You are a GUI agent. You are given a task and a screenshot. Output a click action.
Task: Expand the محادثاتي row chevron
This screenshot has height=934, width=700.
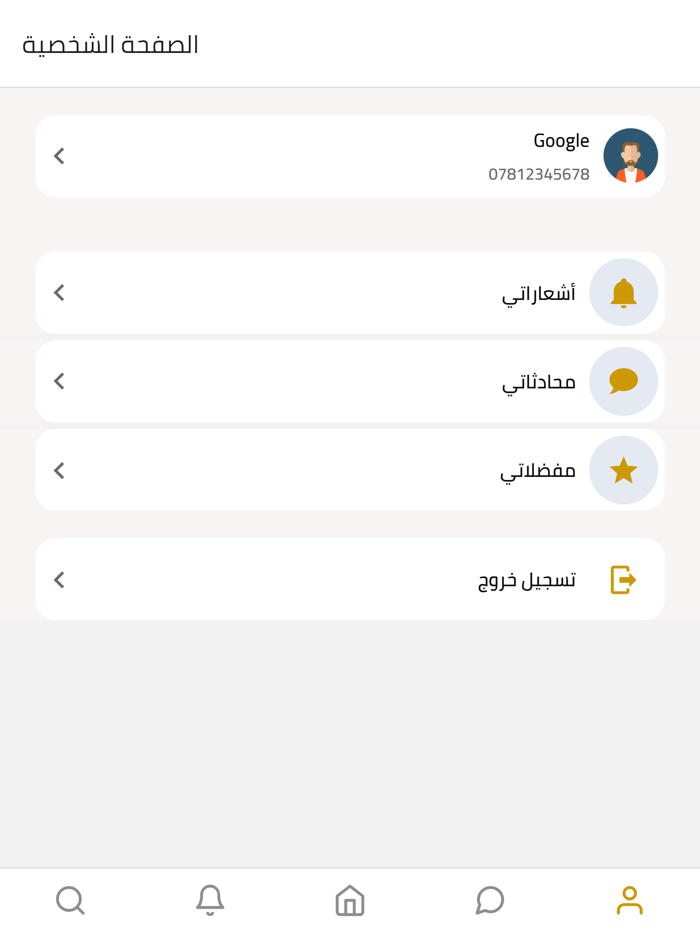[x=58, y=381]
